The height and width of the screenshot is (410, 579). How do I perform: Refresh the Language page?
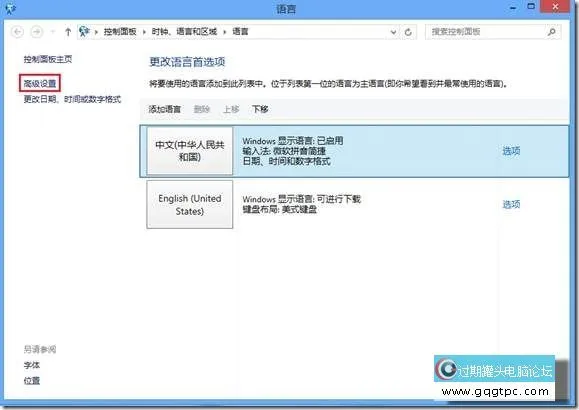click(x=408, y=32)
